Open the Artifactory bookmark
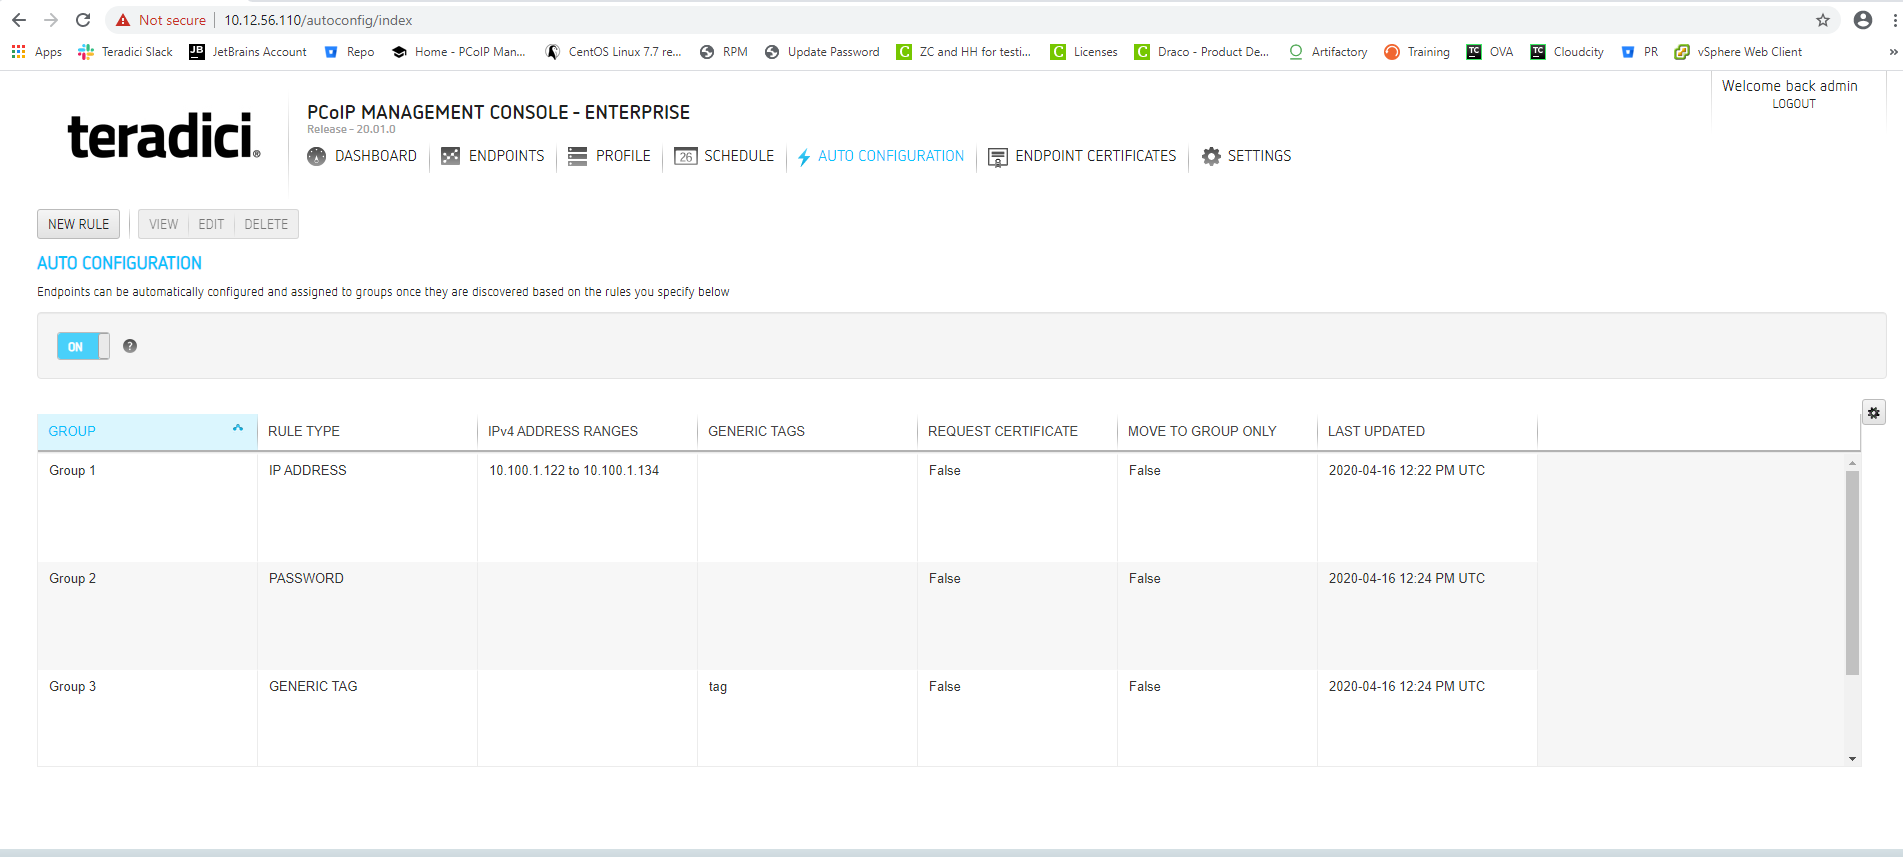Image resolution: width=1903 pixels, height=857 pixels. pos(1328,52)
